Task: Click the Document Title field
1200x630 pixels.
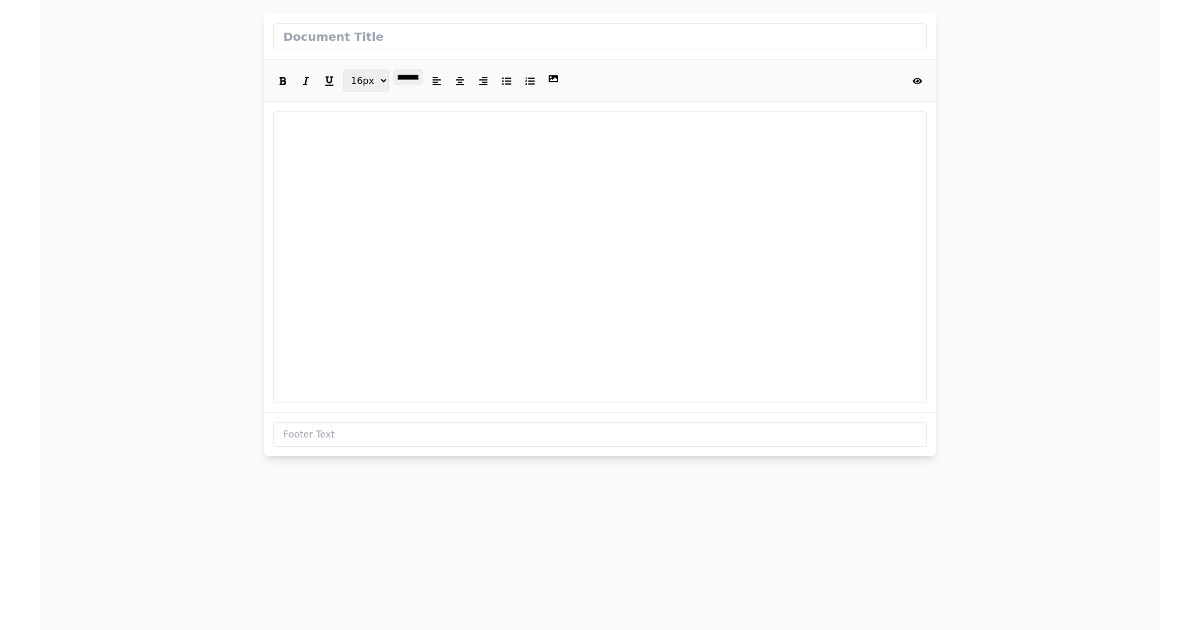Action: [600, 36]
